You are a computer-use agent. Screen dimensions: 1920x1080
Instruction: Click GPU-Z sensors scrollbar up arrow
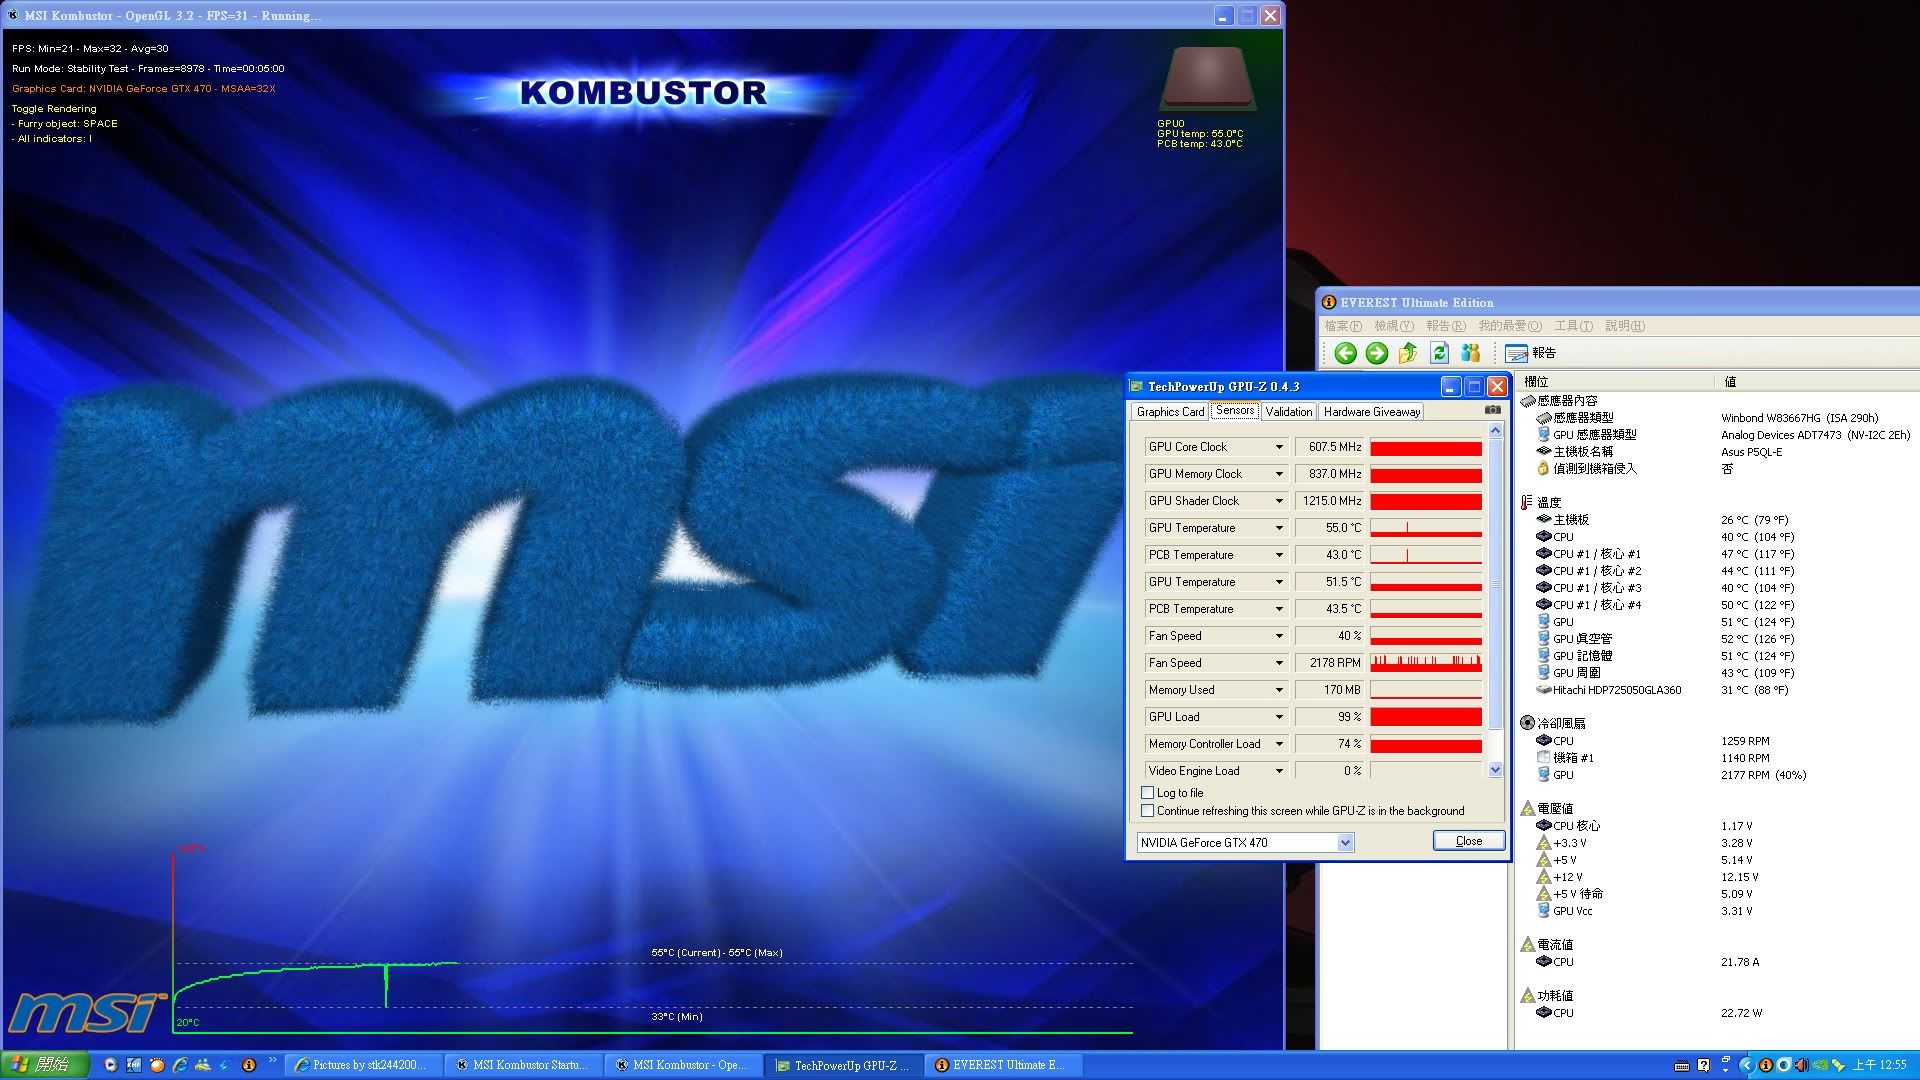pyautogui.click(x=1495, y=431)
